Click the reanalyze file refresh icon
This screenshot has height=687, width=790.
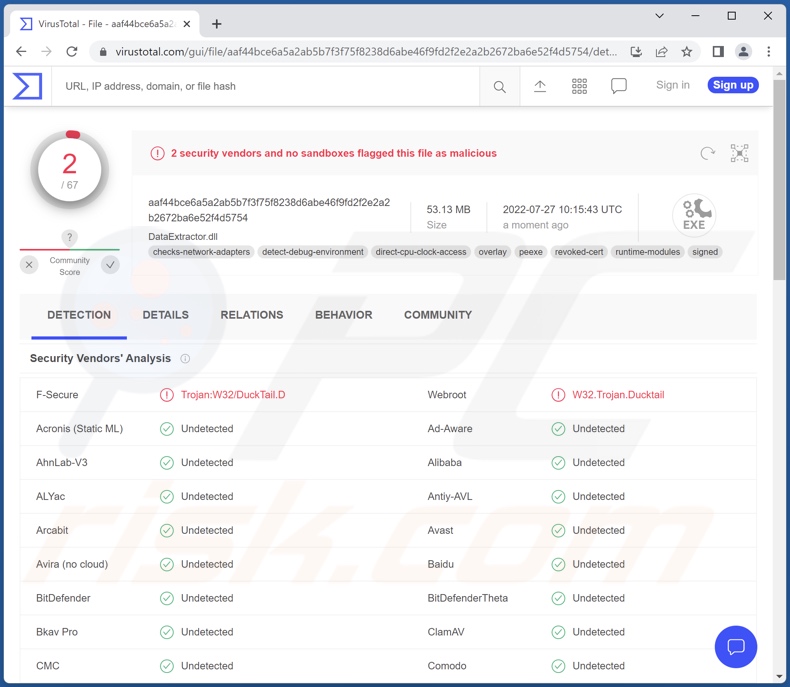click(x=708, y=153)
